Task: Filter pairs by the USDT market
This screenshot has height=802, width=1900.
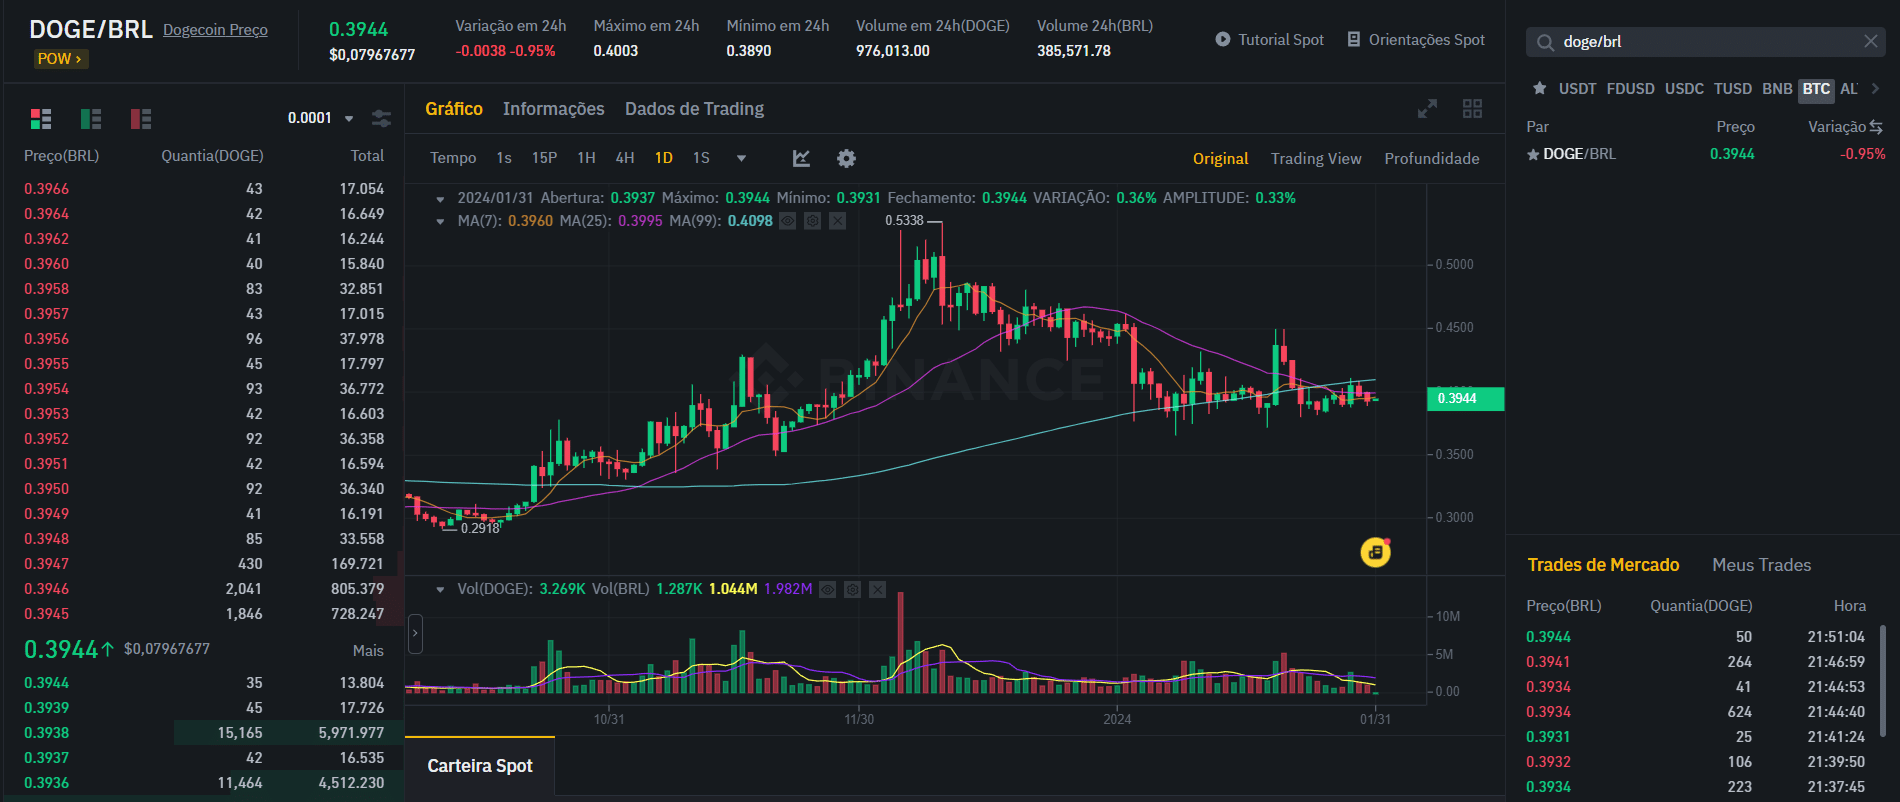Action: (x=1577, y=89)
